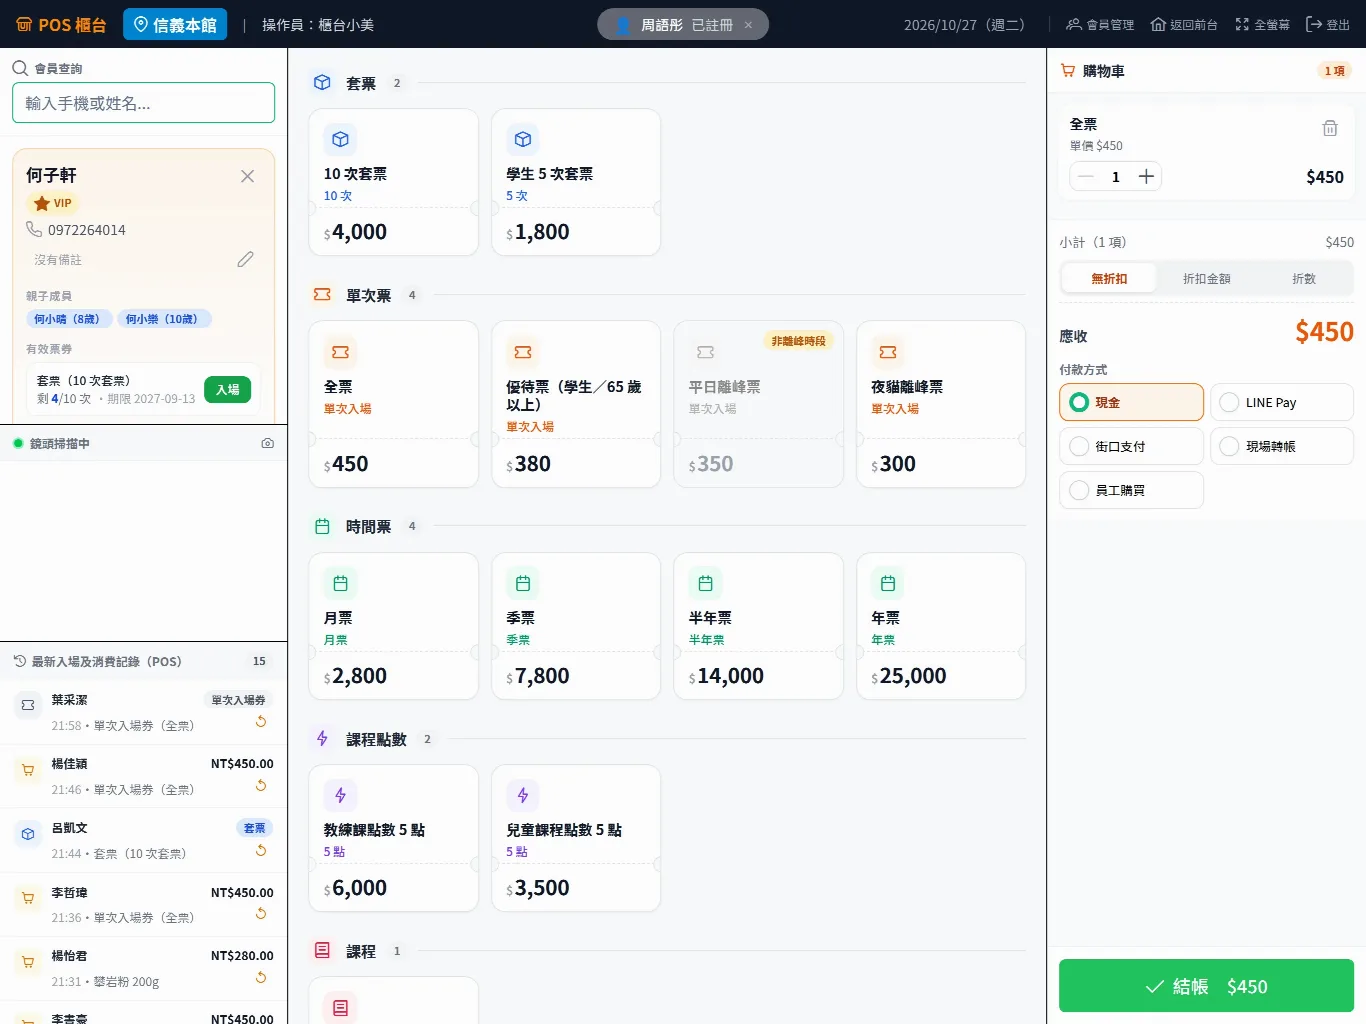Focus the member search input field

(x=143, y=103)
